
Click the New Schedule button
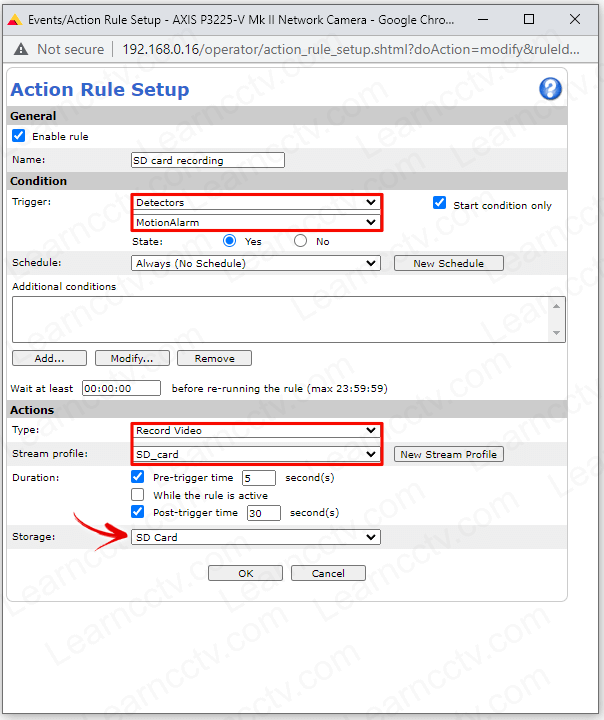pyautogui.click(x=448, y=264)
